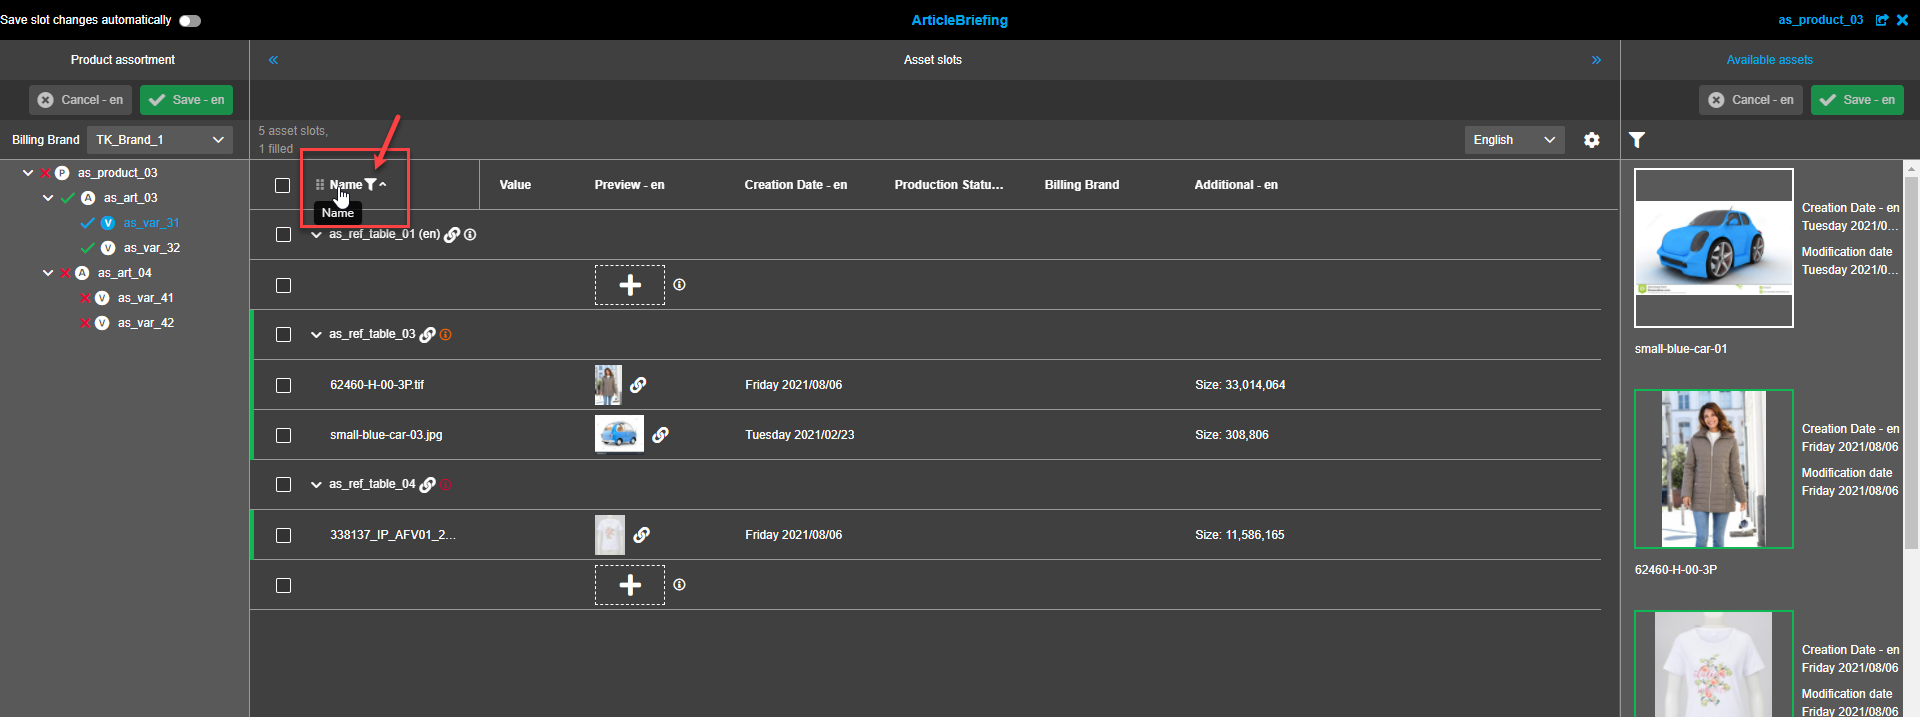Show info beside as_ref_table_04 empty slot
The height and width of the screenshot is (717, 1920).
click(680, 585)
